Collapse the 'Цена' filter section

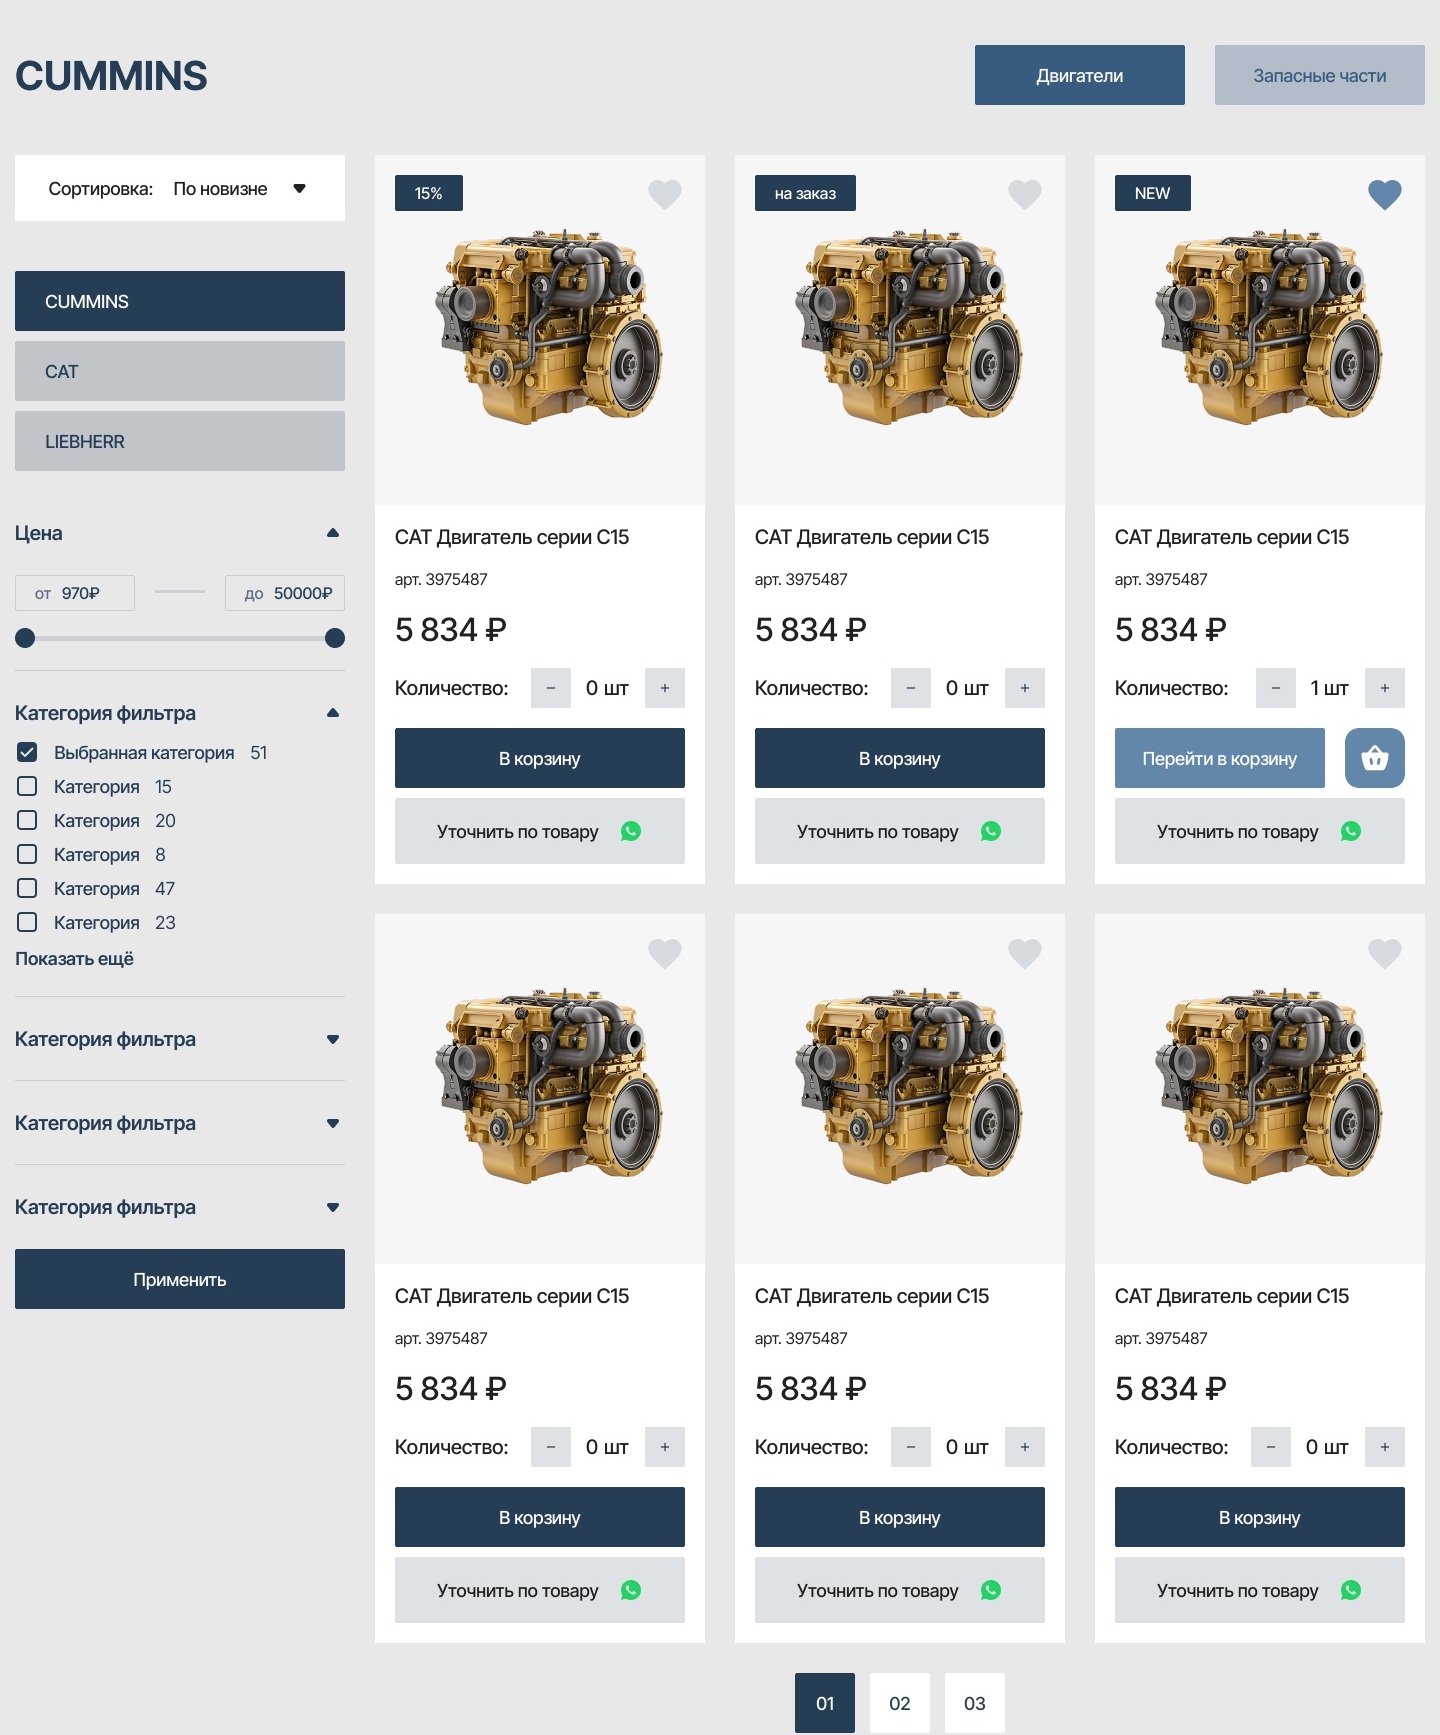pyautogui.click(x=333, y=533)
